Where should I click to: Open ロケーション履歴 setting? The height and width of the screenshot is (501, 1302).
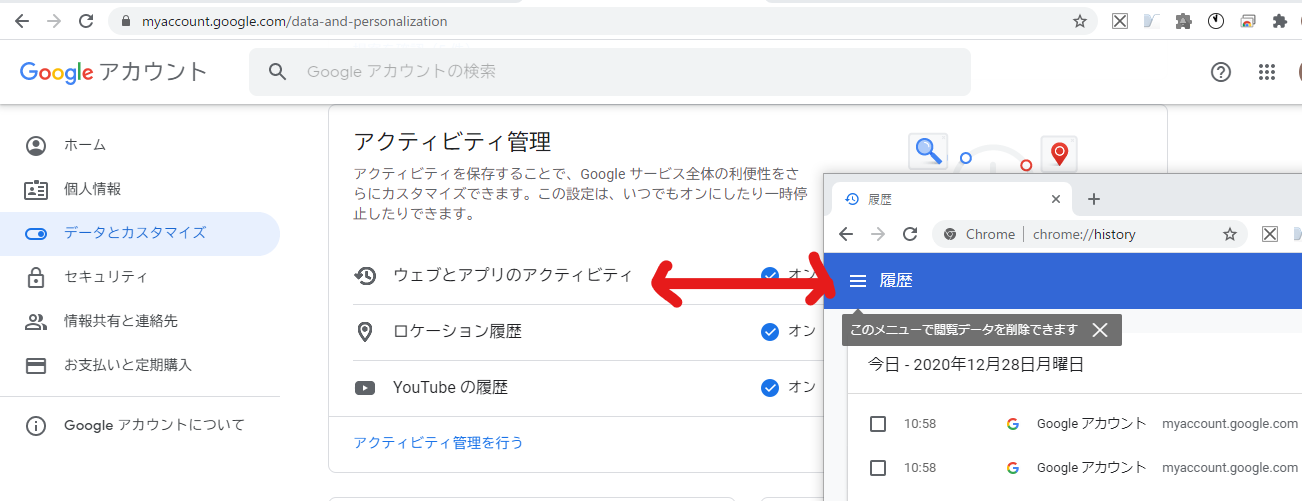click(457, 331)
